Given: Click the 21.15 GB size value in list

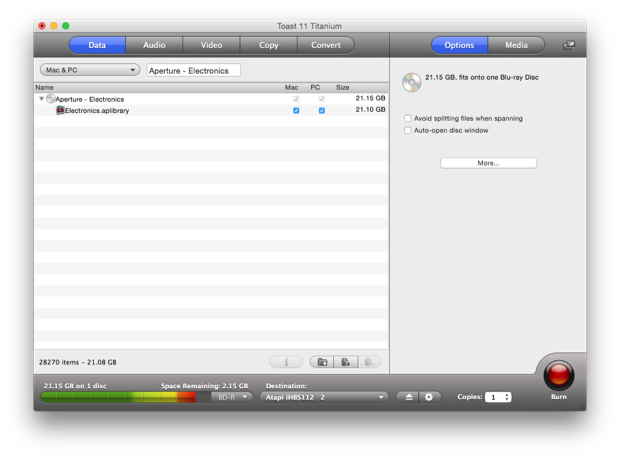Looking at the screenshot, I should click(x=370, y=98).
